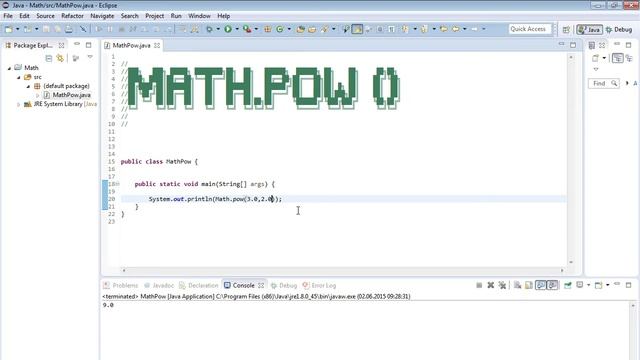Click Collapse All in Package Explorer
The width and height of the screenshot is (640, 360).
coord(49,58)
